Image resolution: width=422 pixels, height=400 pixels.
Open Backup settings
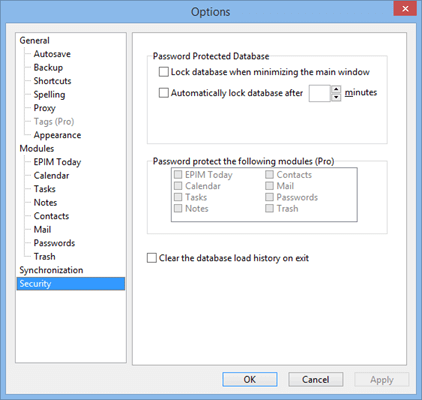tap(48, 68)
